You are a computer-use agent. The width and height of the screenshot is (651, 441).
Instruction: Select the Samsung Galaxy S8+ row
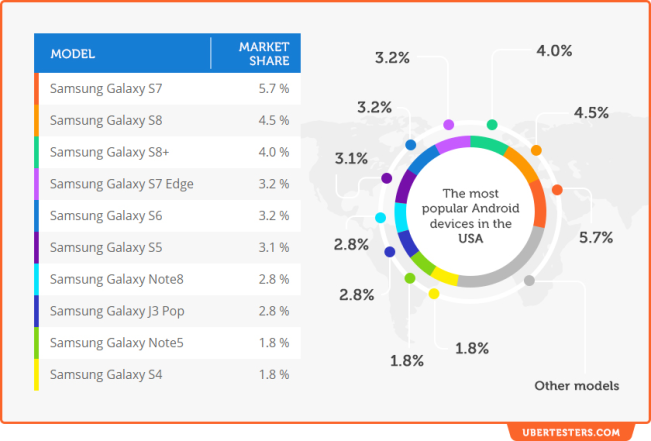click(167, 152)
